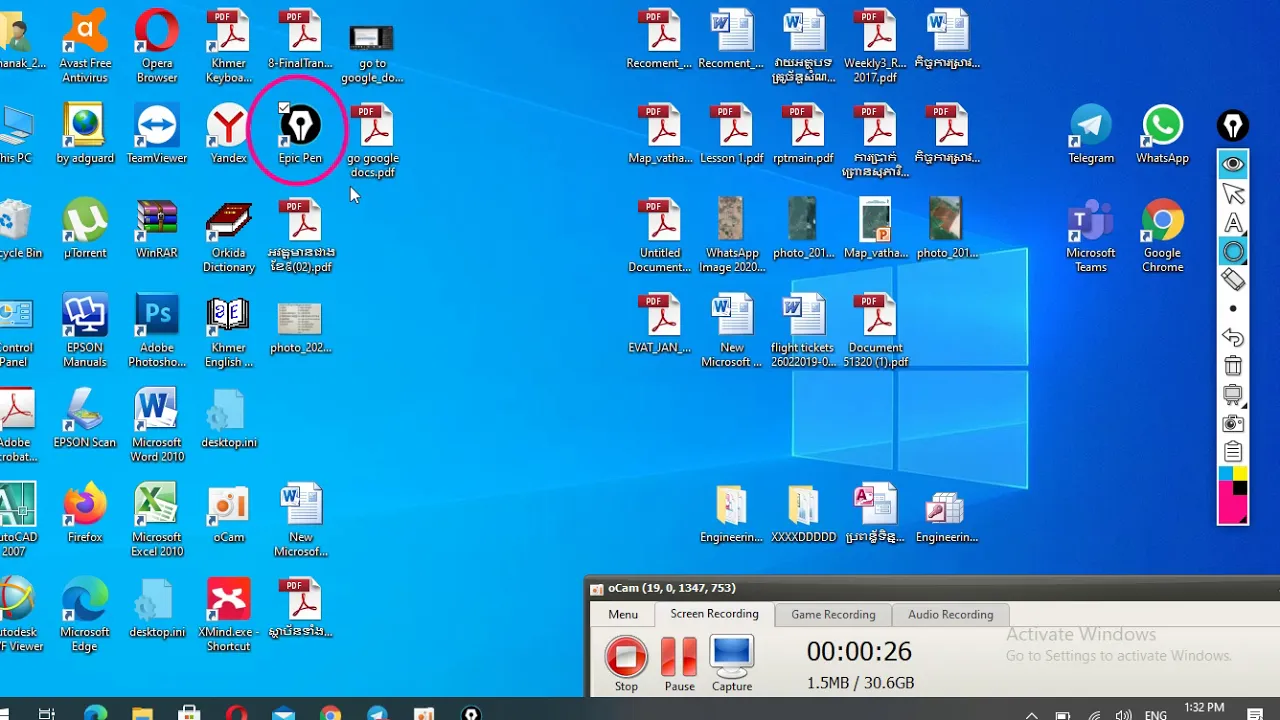Switch to the Audio Recording tab in oCam
Viewport: 1280px width, 720px height.
tap(950, 615)
